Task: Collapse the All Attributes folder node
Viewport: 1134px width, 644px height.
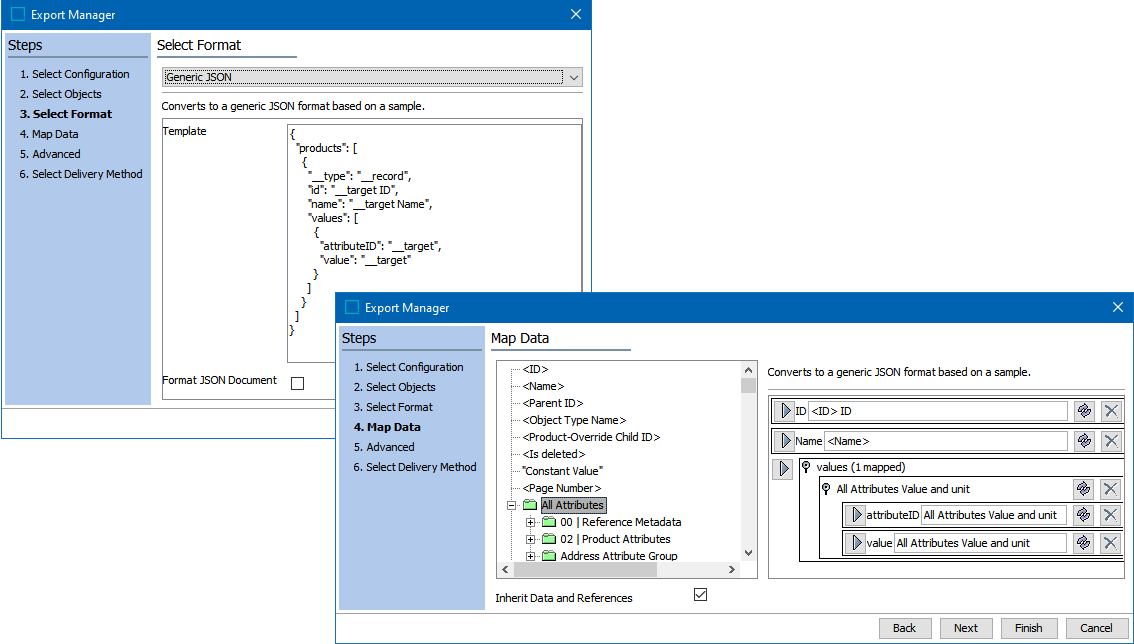Action: [x=512, y=506]
